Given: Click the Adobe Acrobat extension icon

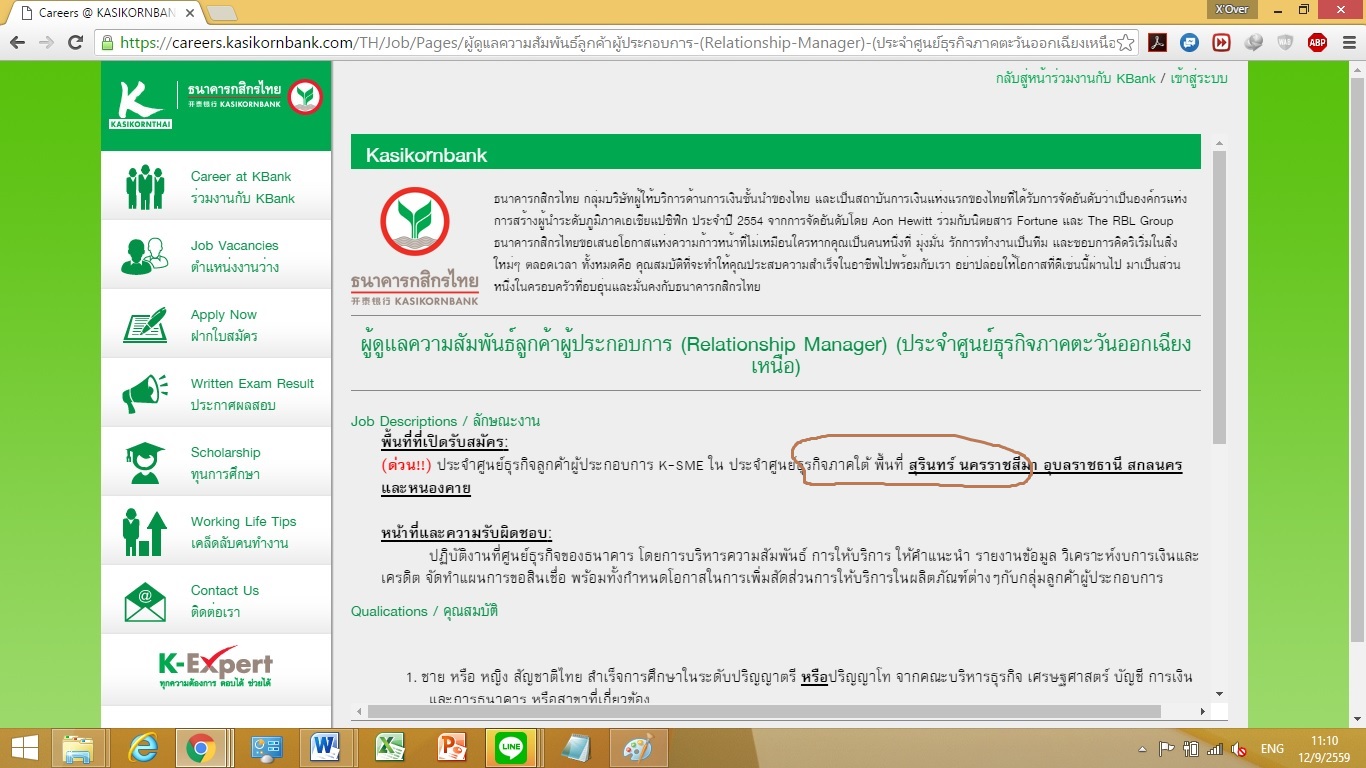Looking at the screenshot, I should (1157, 42).
